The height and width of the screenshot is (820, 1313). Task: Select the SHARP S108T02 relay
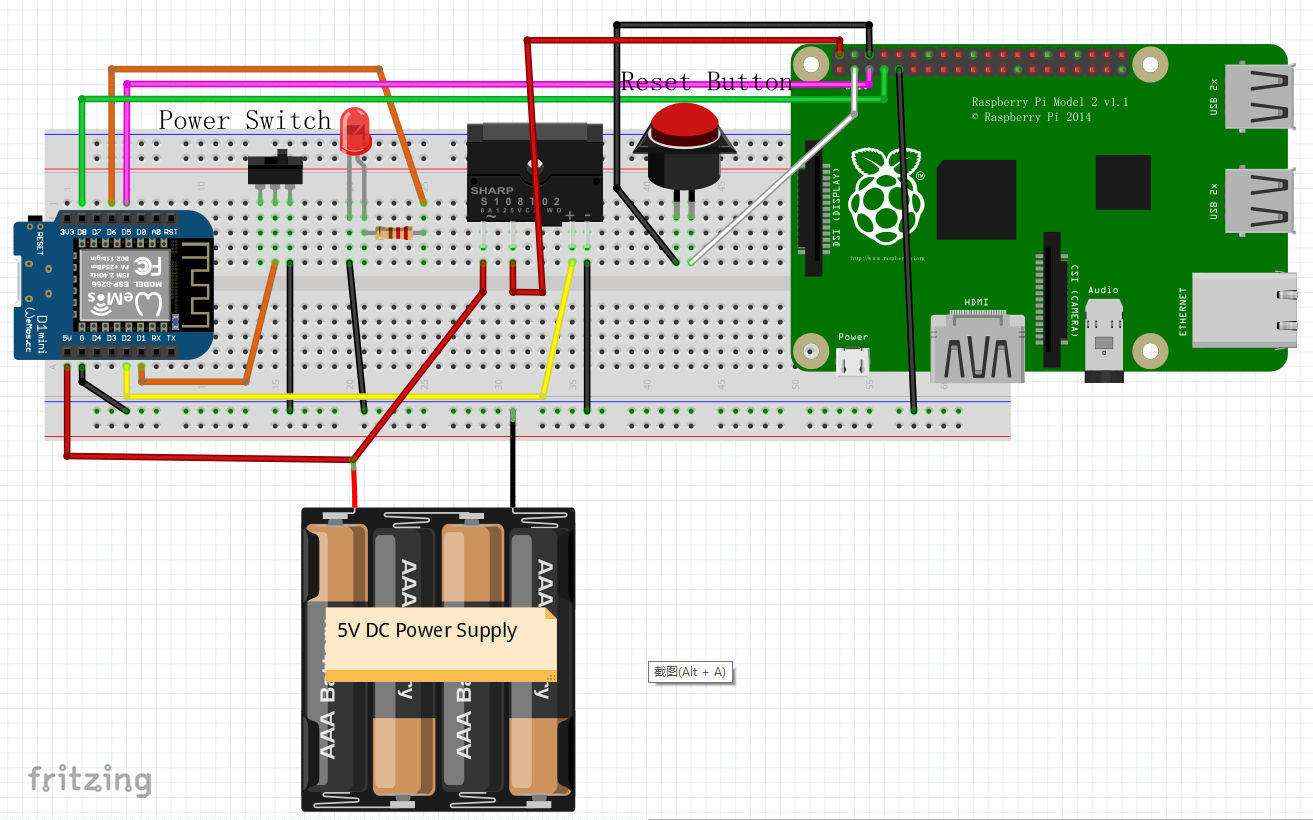coord(535,172)
